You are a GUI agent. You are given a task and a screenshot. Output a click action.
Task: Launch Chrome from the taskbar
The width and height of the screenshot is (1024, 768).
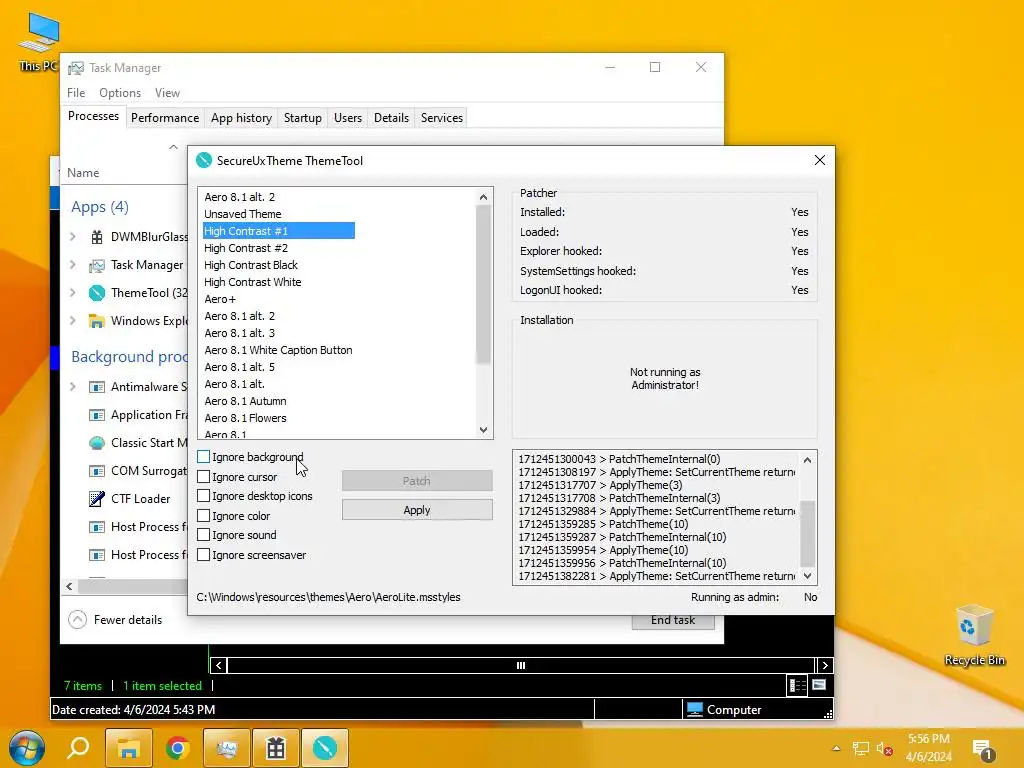(x=177, y=748)
